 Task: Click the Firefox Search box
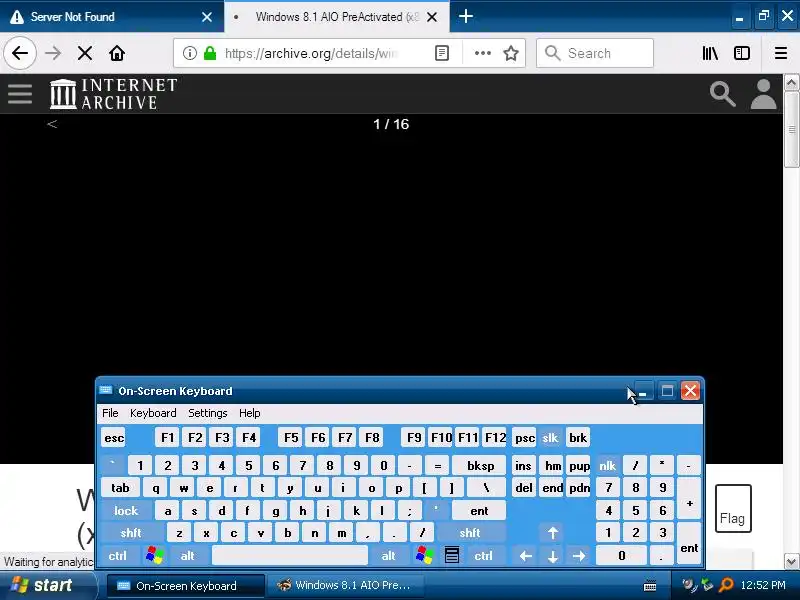pos(595,53)
